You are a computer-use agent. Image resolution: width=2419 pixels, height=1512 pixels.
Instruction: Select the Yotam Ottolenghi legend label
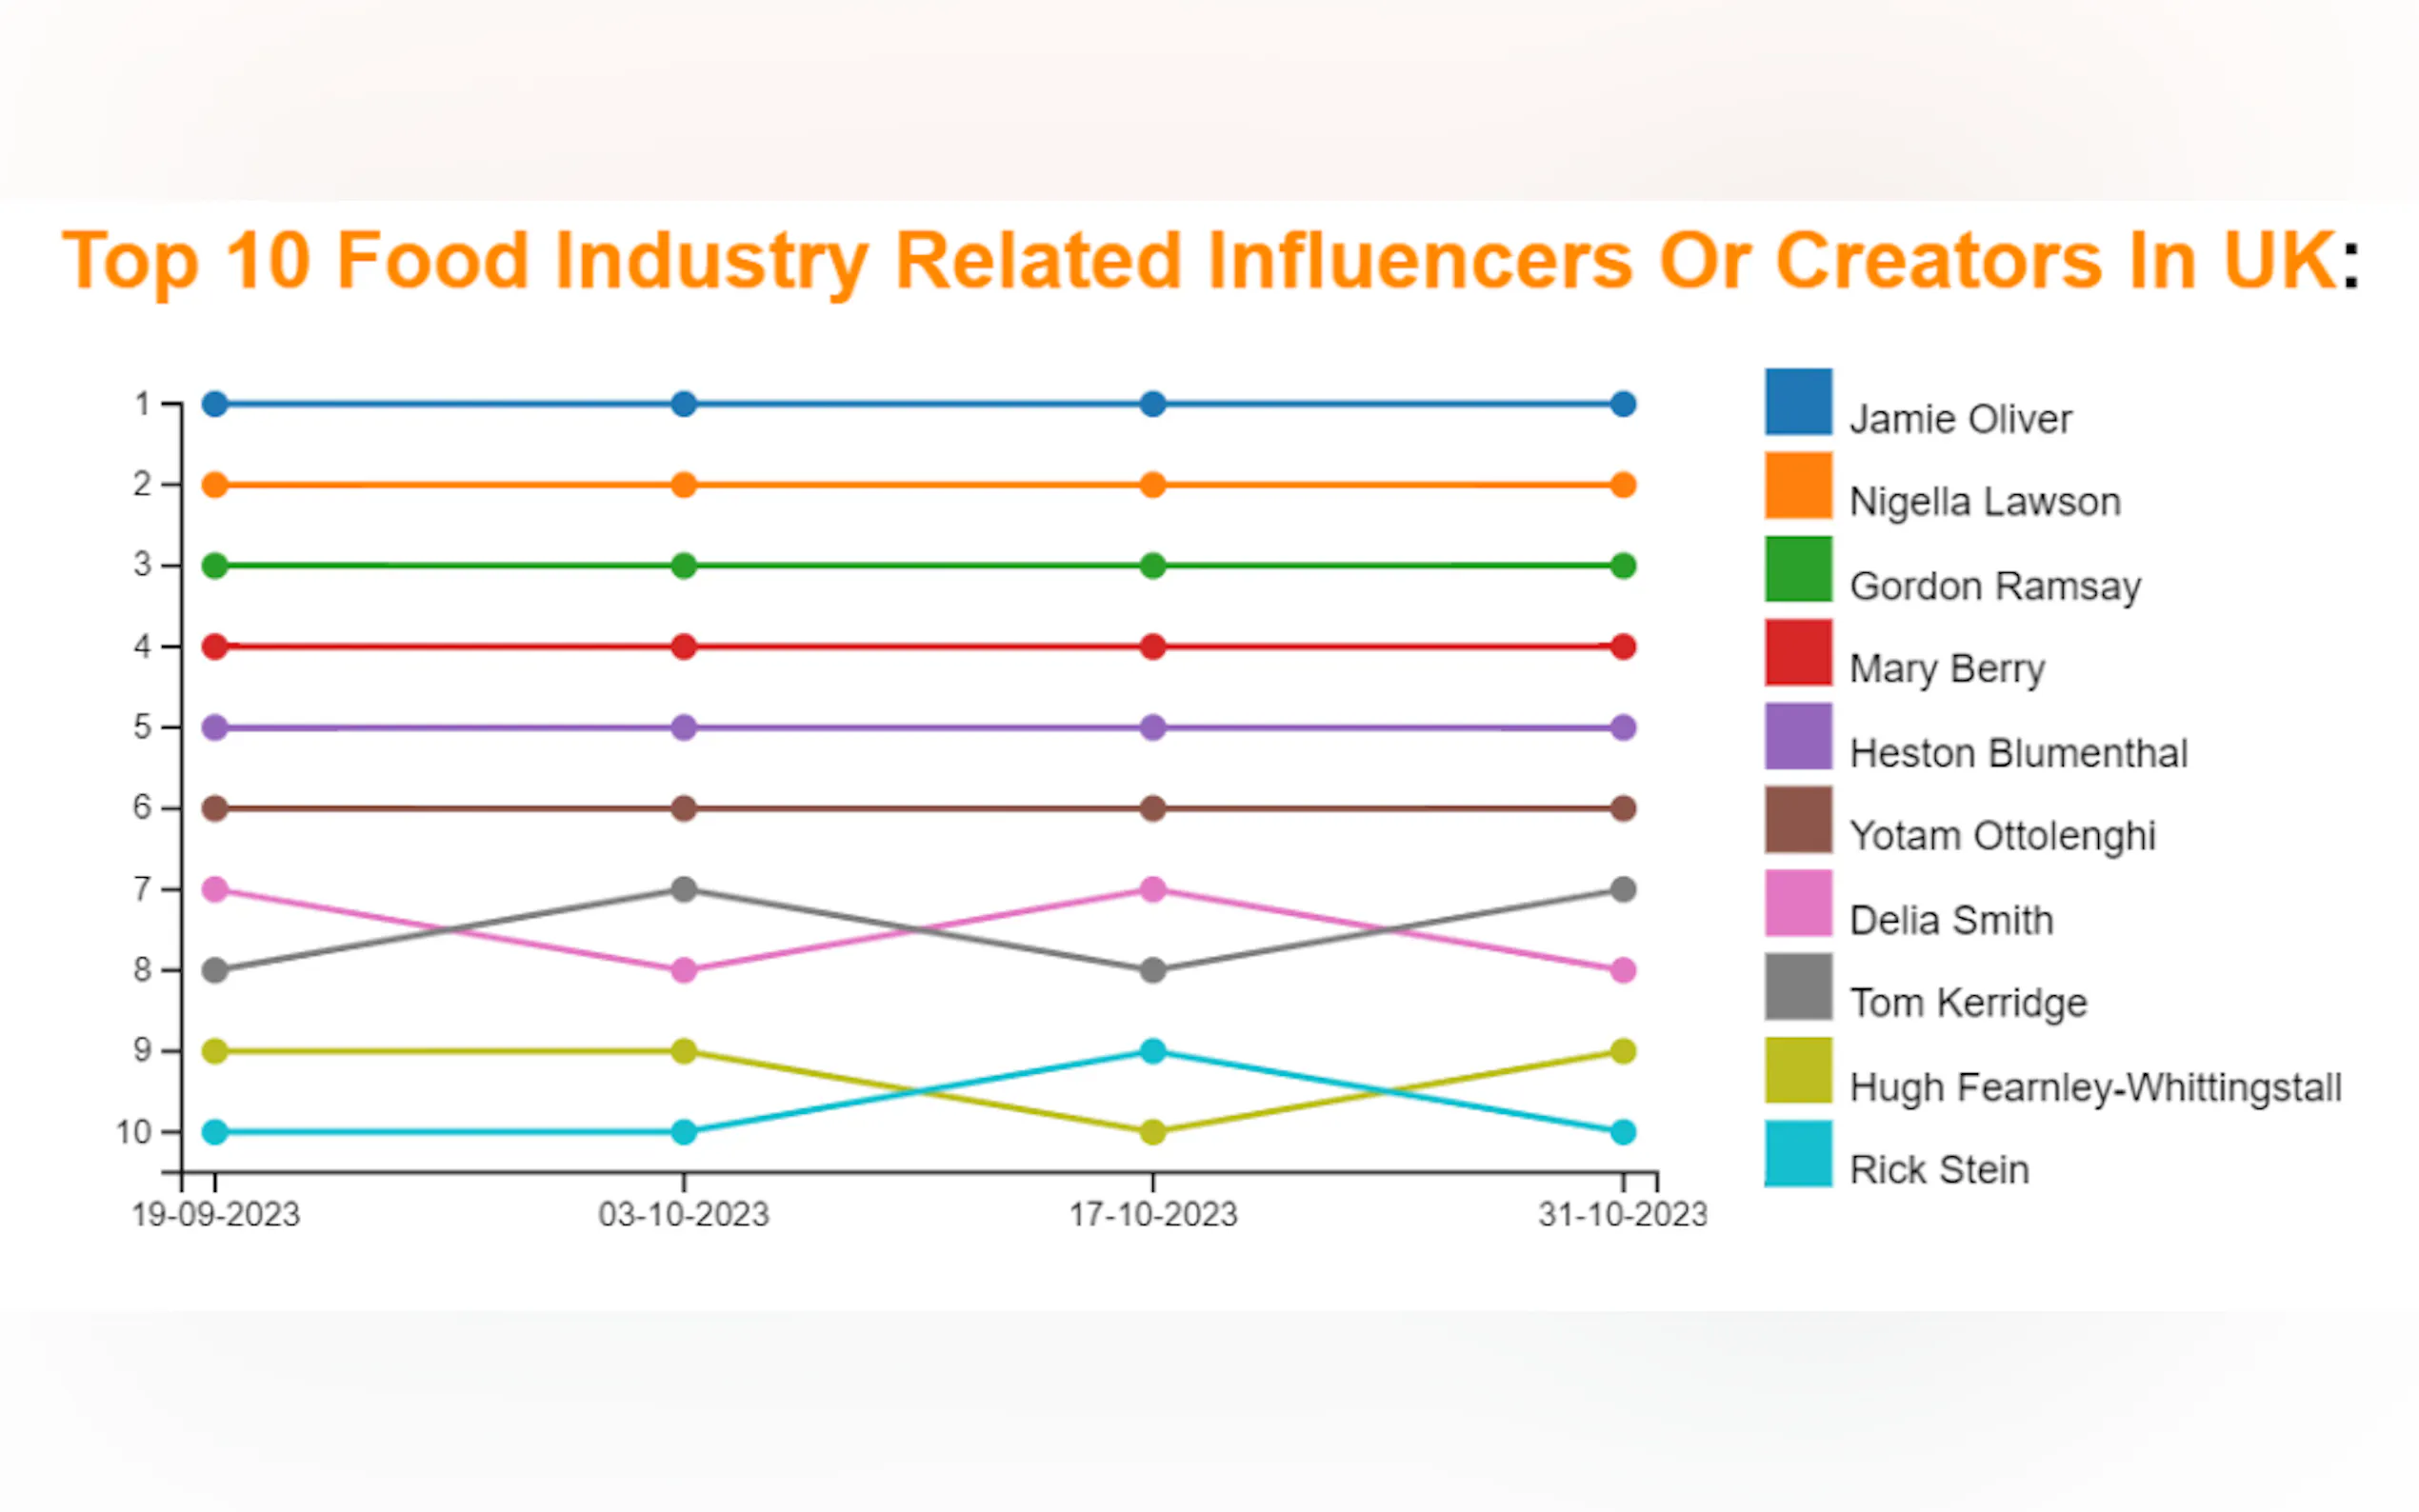(2002, 836)
